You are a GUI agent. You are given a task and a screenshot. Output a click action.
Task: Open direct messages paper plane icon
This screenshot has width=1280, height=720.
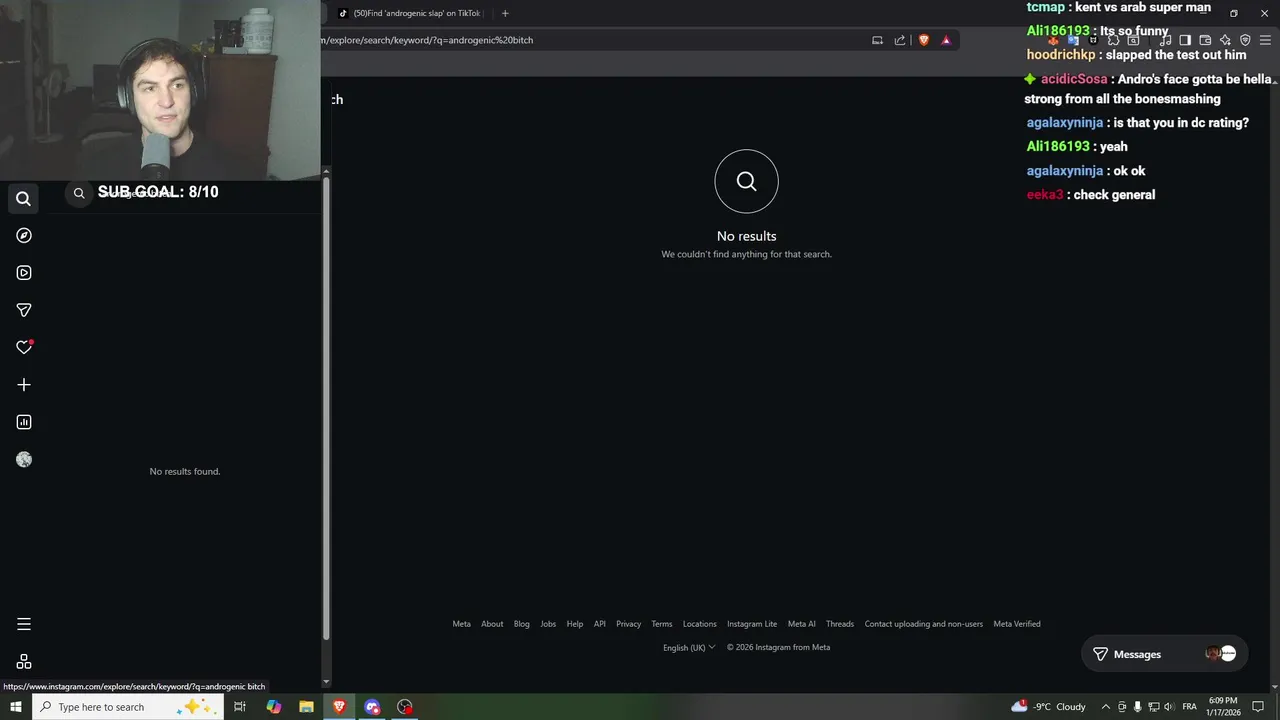point(24,310)
